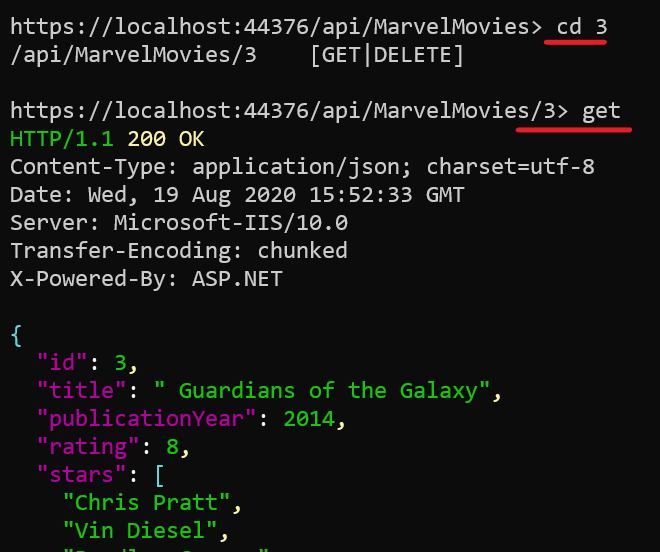Click the '200 OK' status text

(x=166, y=139)
